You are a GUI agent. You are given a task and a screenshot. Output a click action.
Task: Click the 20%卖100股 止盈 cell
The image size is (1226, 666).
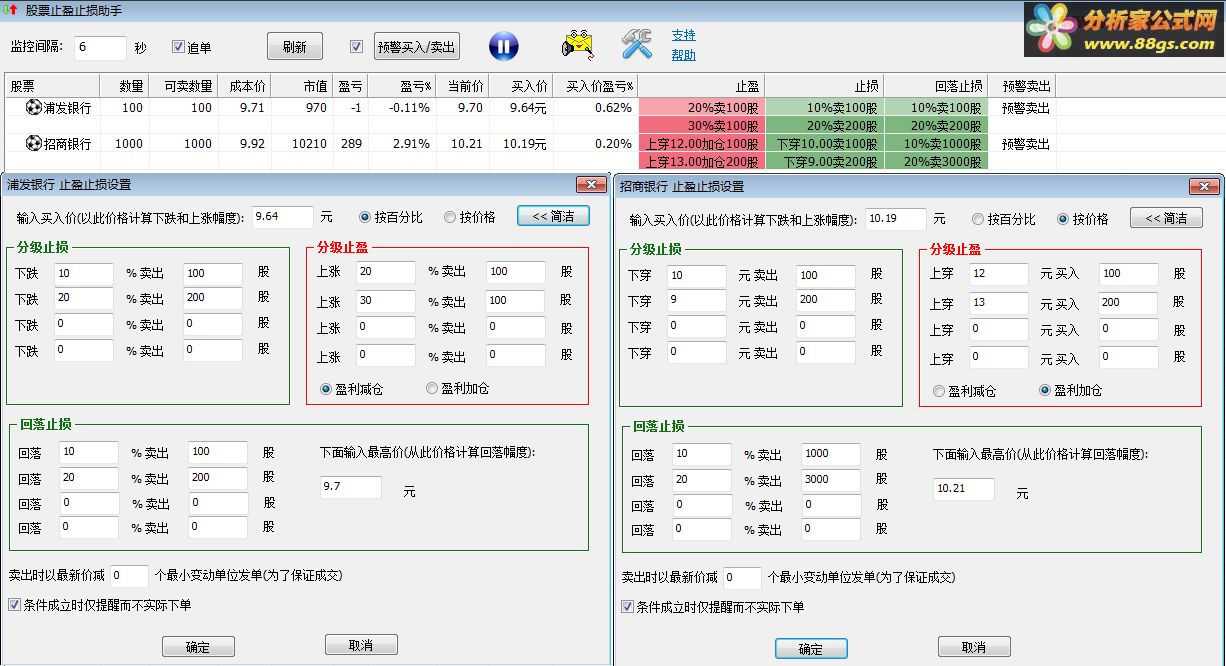tap(701, 108)
